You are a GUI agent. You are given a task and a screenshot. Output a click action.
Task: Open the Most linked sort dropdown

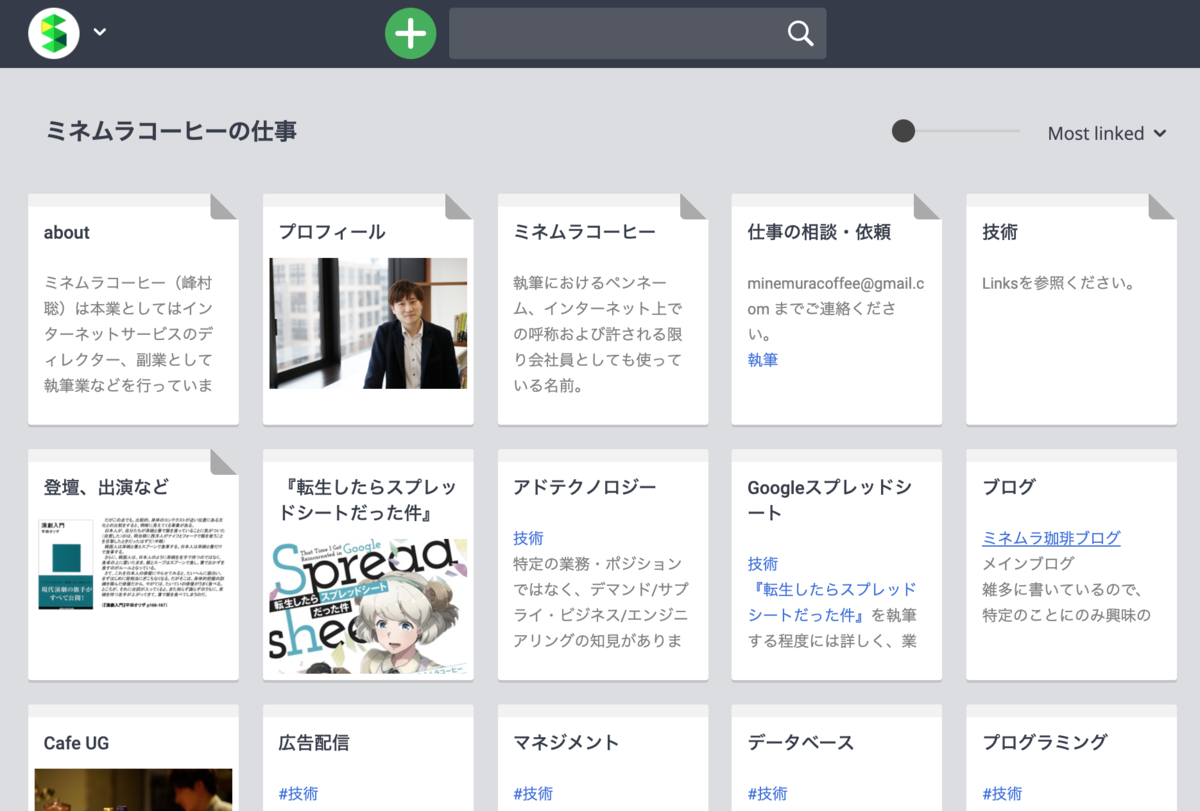point(1107,133)
